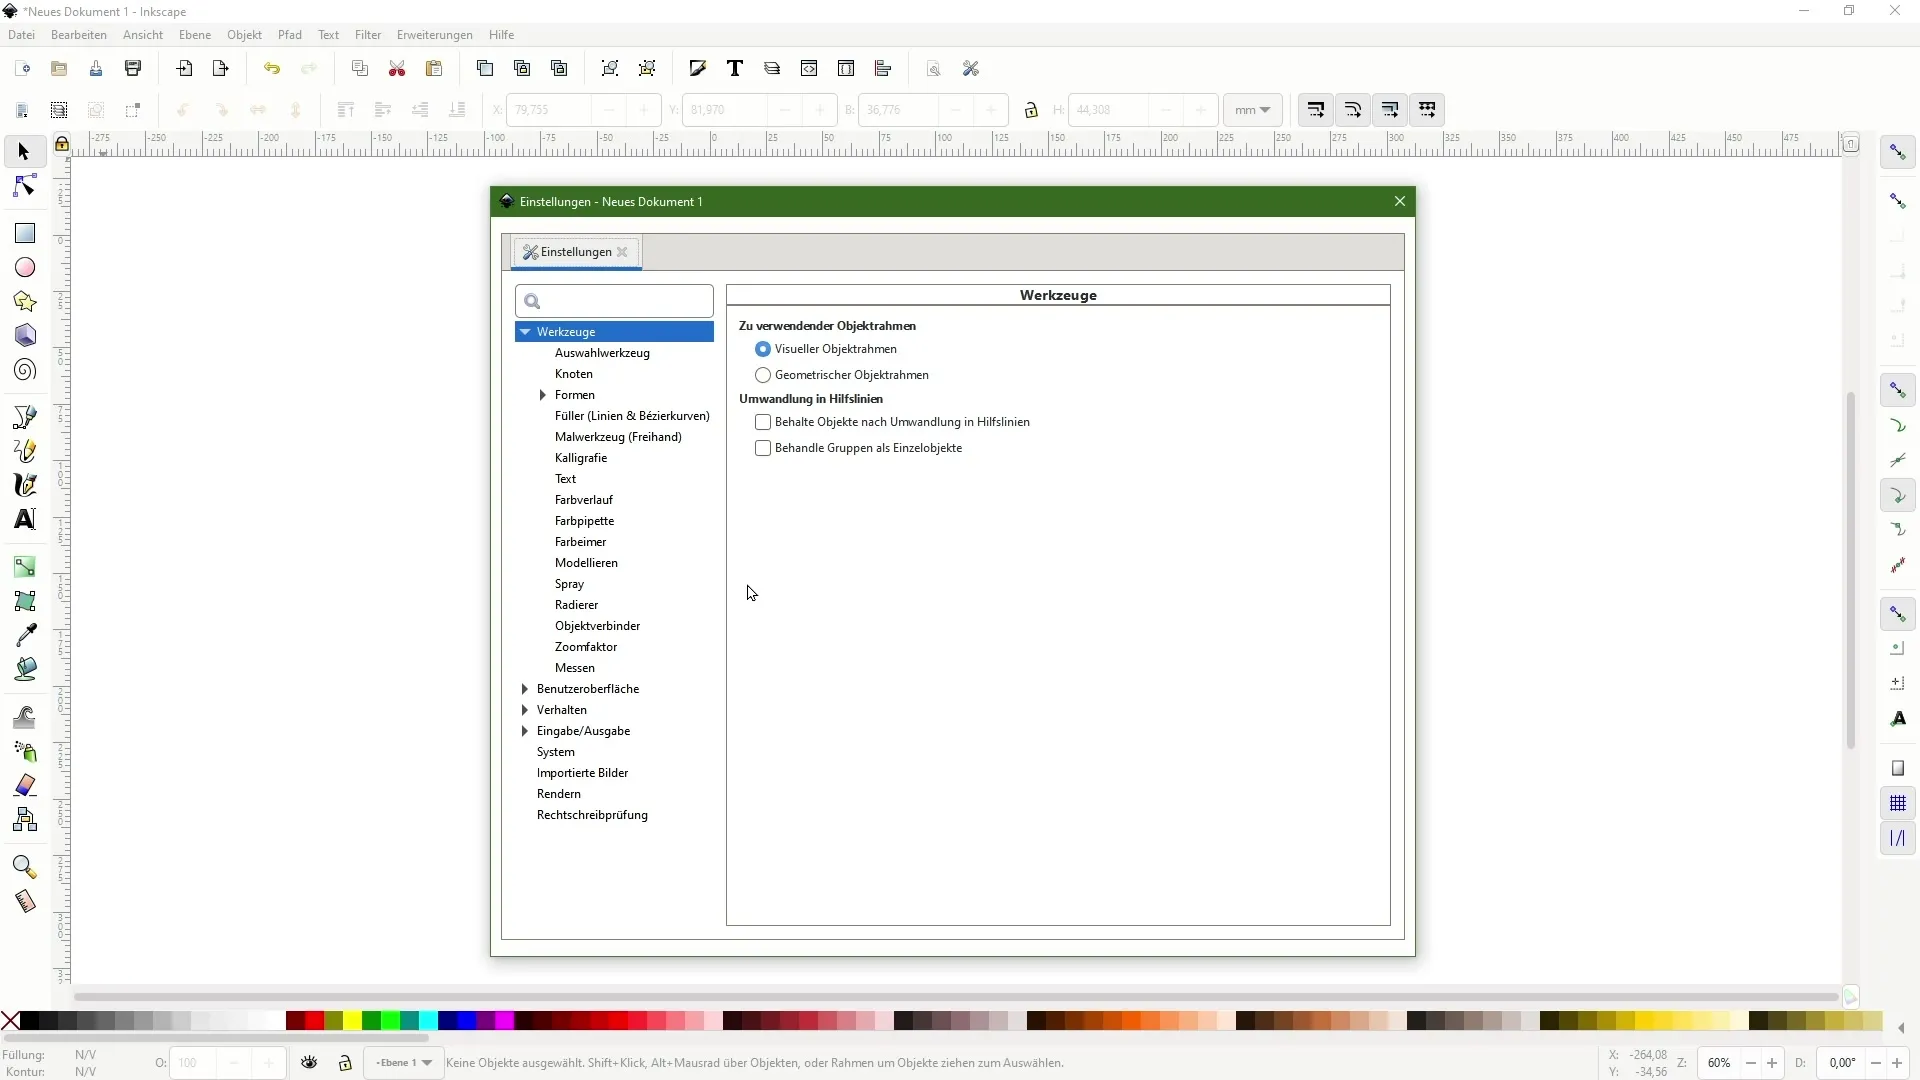Click the preferences wrench icon in toolbar
1920x1080 pixels.
pos(971,69)
